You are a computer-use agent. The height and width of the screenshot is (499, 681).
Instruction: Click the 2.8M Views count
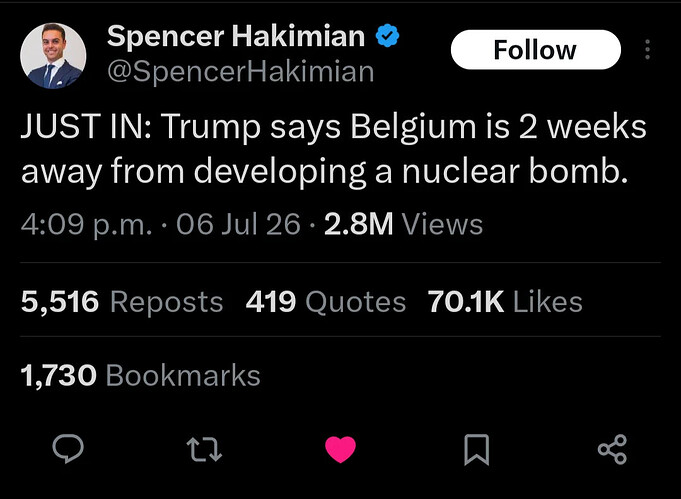point(403,225)
